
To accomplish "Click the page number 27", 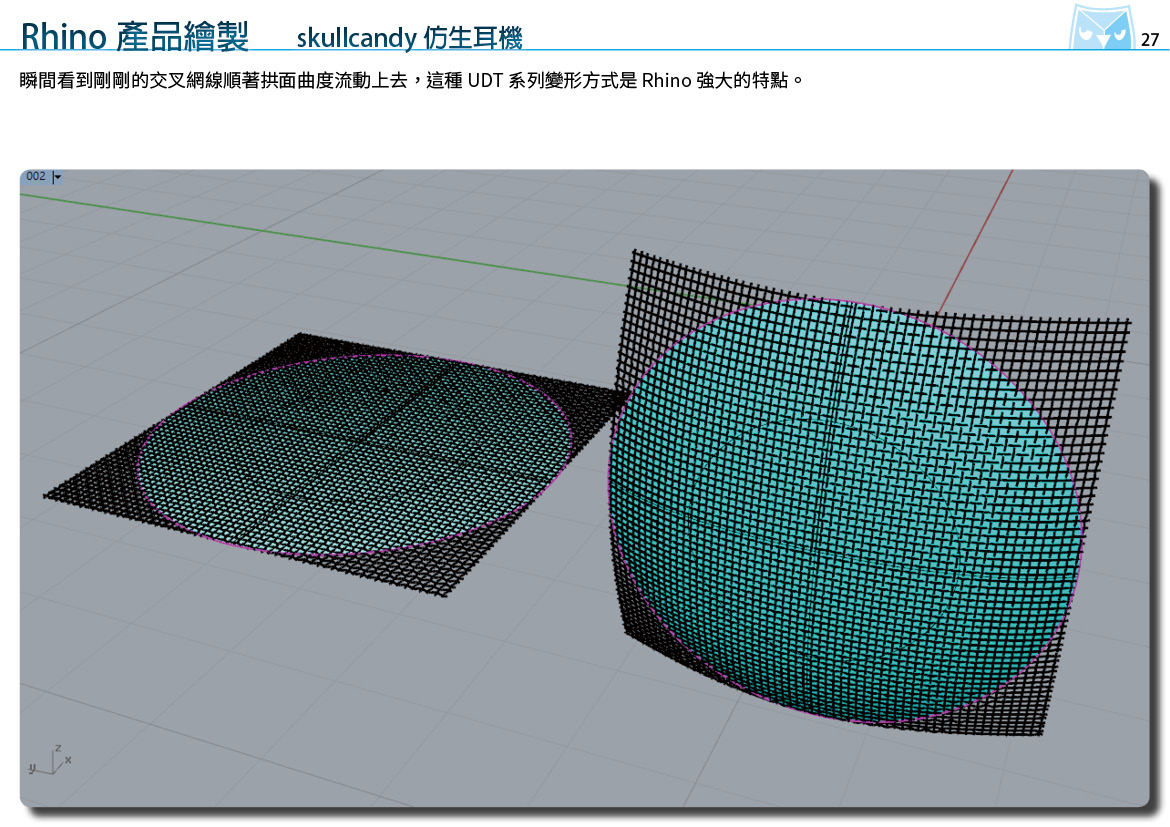I will pyautogui.click(x=1150, y=40).
